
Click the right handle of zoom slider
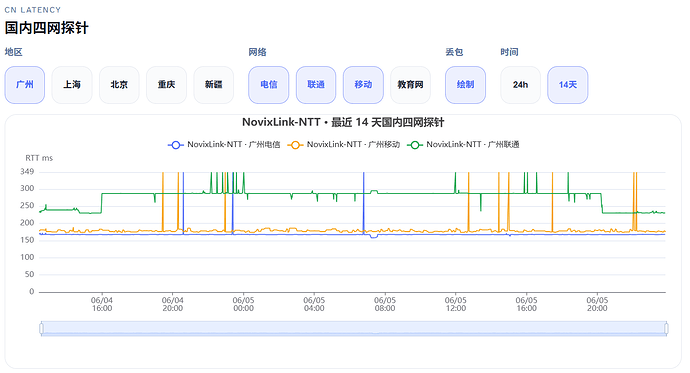tap(666, 328)
